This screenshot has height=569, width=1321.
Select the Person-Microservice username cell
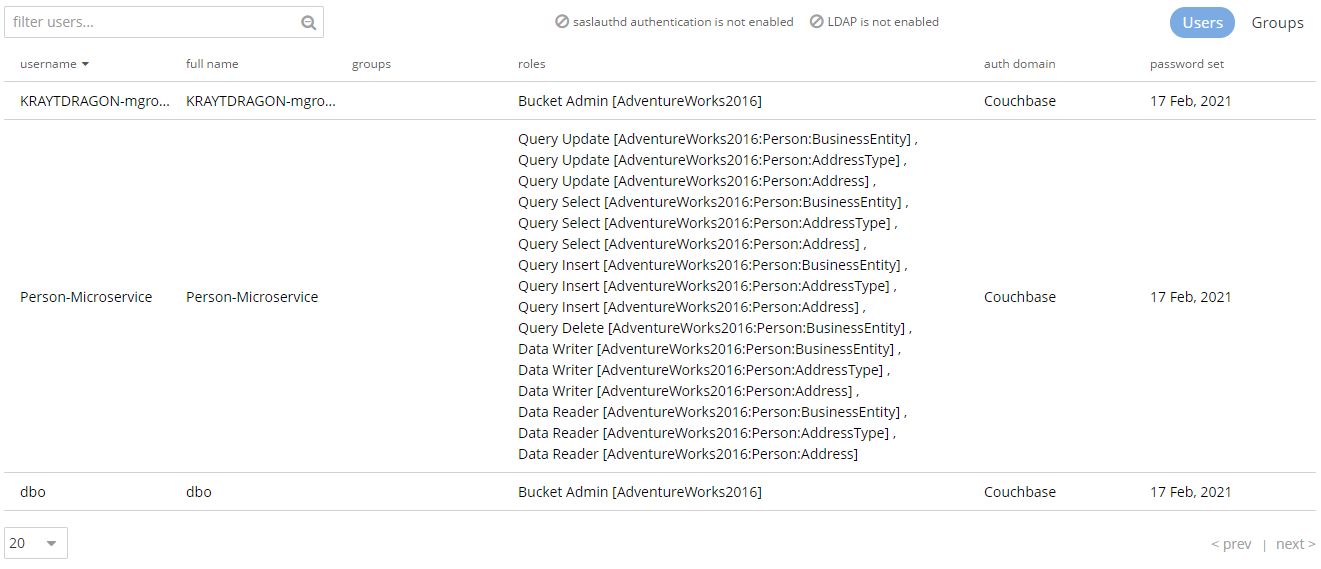point(86,297)
